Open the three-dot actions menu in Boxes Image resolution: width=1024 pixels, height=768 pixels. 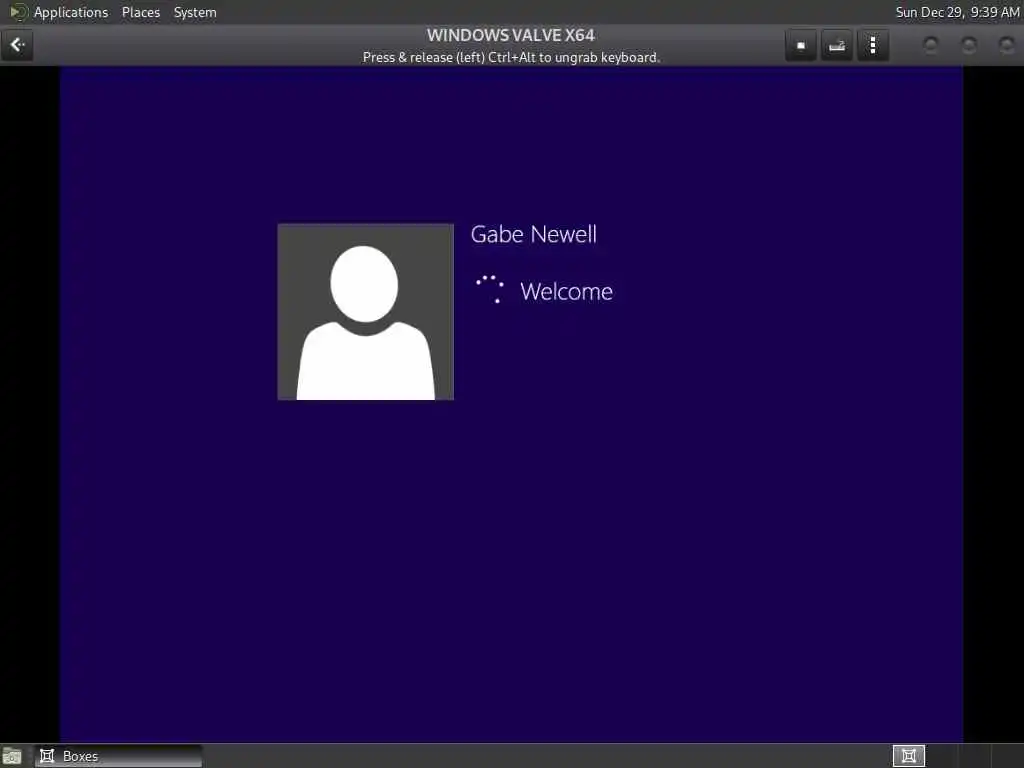point(873,45)
